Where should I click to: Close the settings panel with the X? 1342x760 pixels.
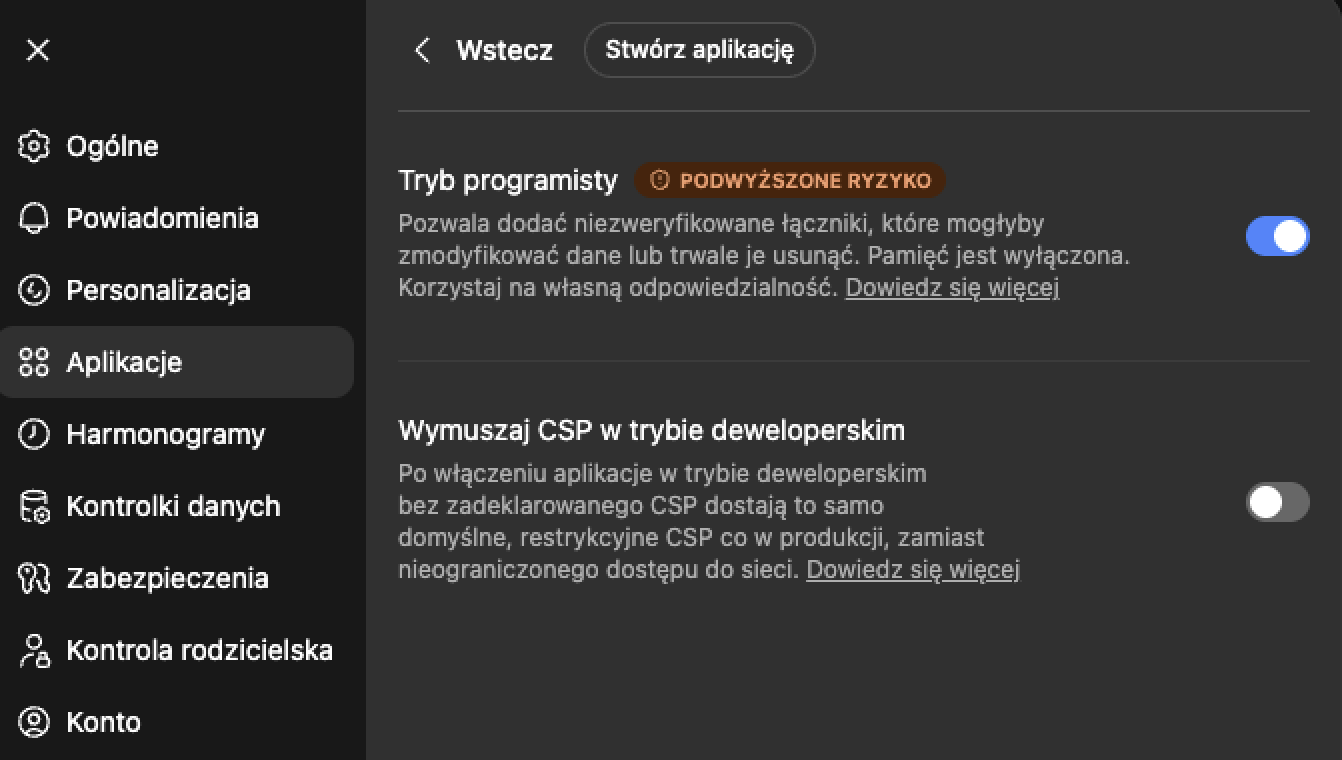[x=37, y=51]
